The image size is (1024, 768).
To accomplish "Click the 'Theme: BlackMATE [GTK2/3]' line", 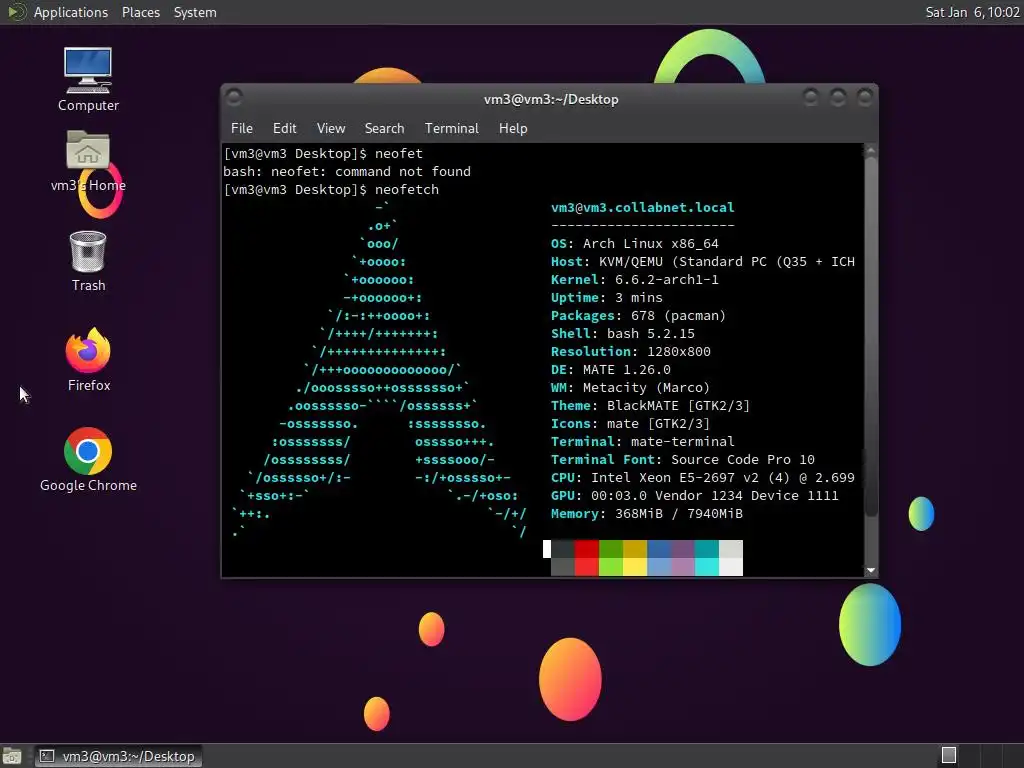I will [x=650, y=406].
